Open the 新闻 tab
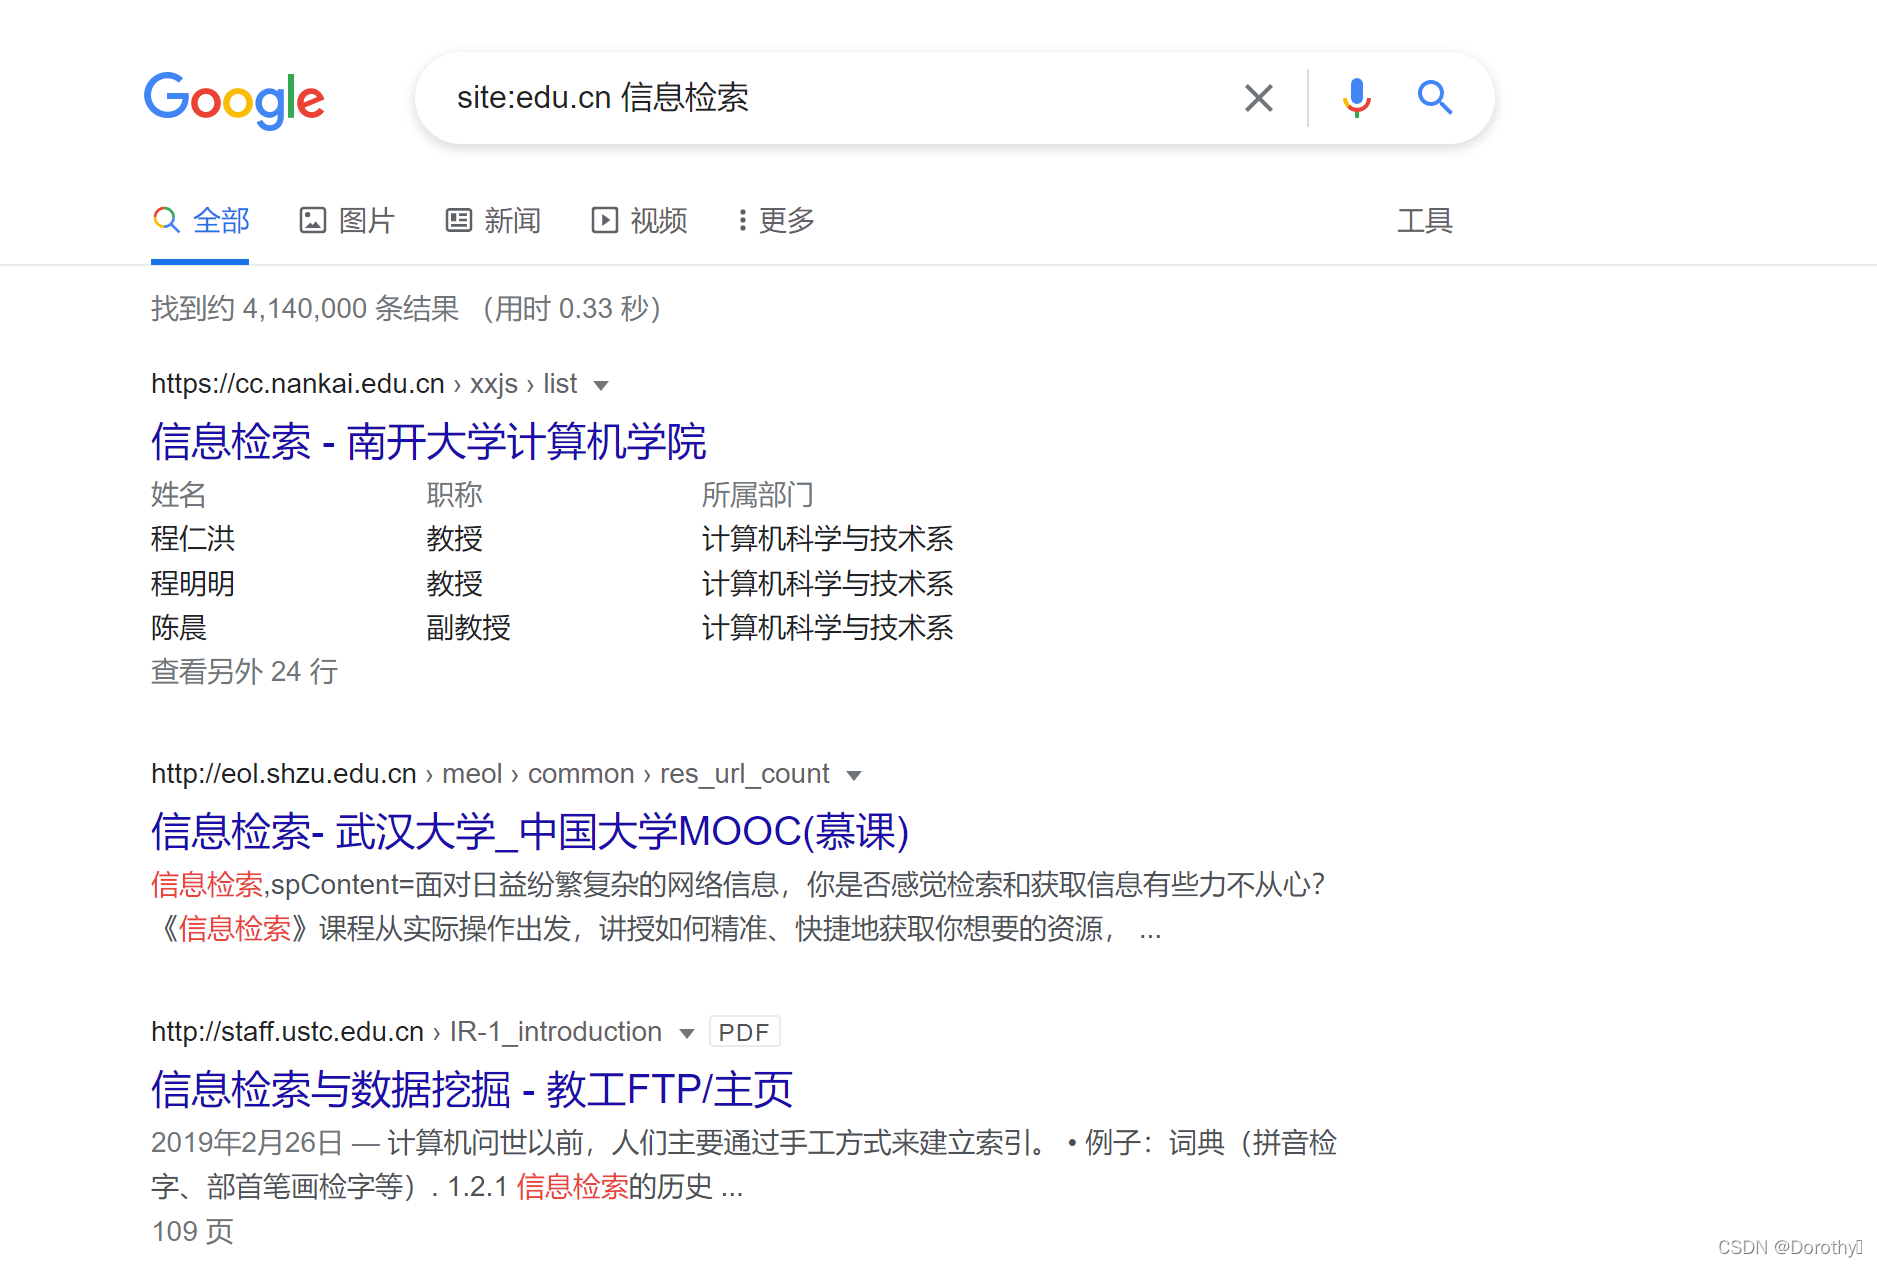The image size is (1877, 1267). point(493,220)
